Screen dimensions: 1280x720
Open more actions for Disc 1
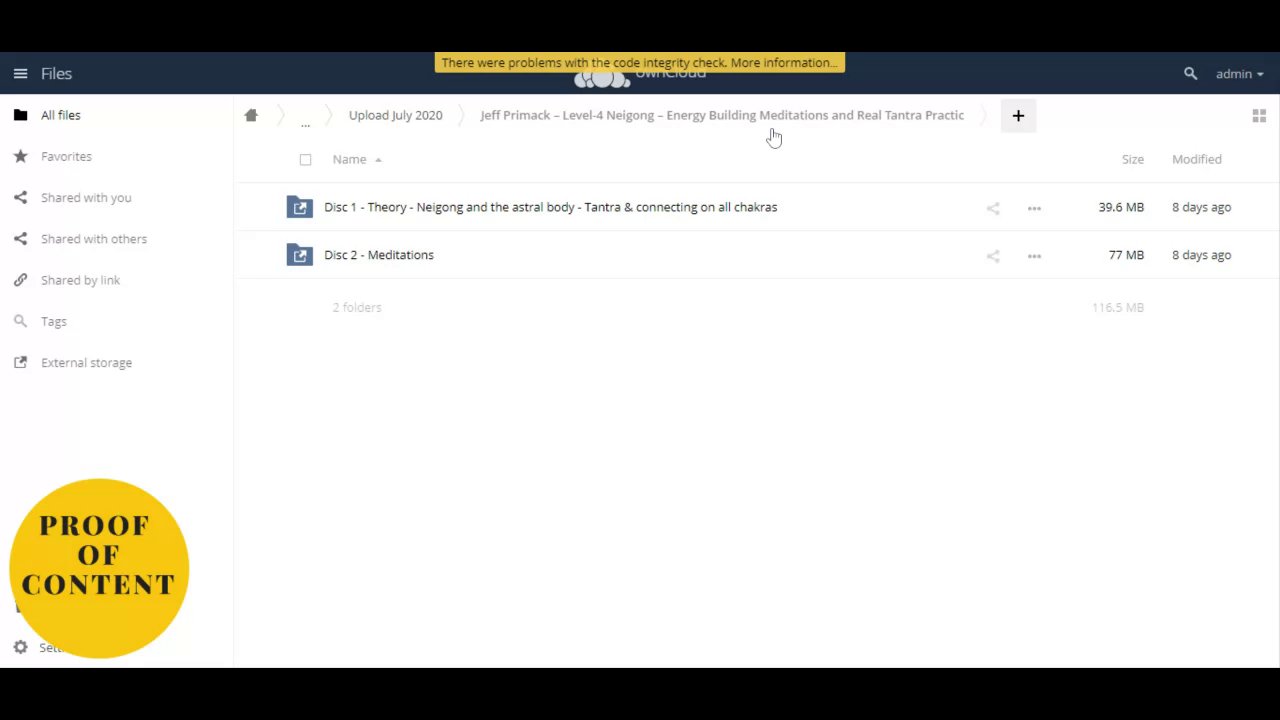1034,208
